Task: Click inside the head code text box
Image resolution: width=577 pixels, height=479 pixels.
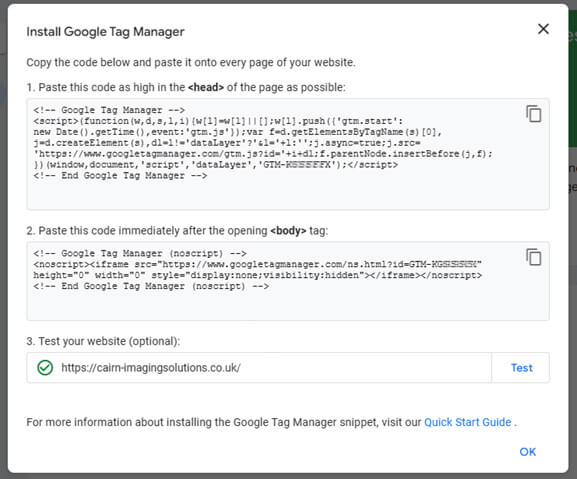Action: click(x=288, y=154)
